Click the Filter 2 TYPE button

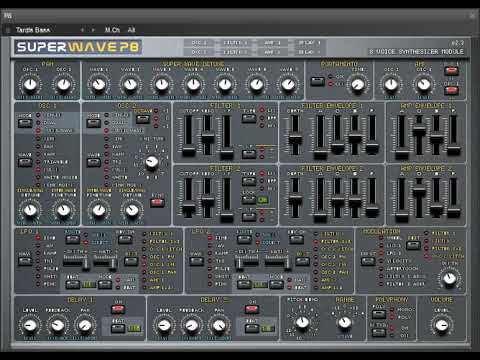(x=249, y=181)
